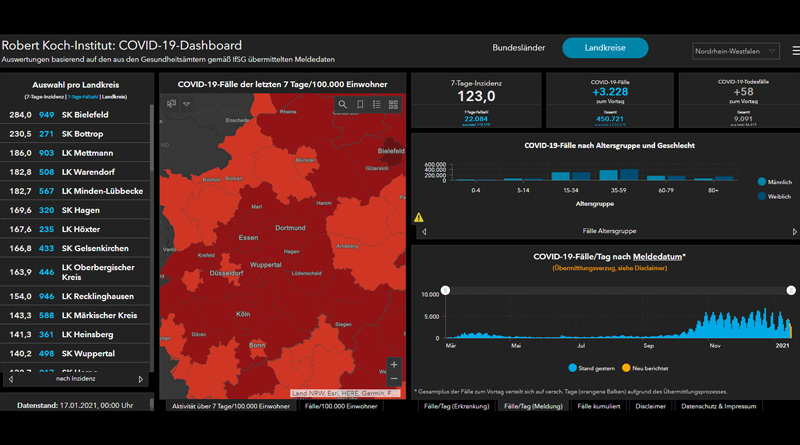The width and height of the screenshot is (800, 445).
Task: Click the Datenstand 17.01.2021 text
Action: point(75,405)
